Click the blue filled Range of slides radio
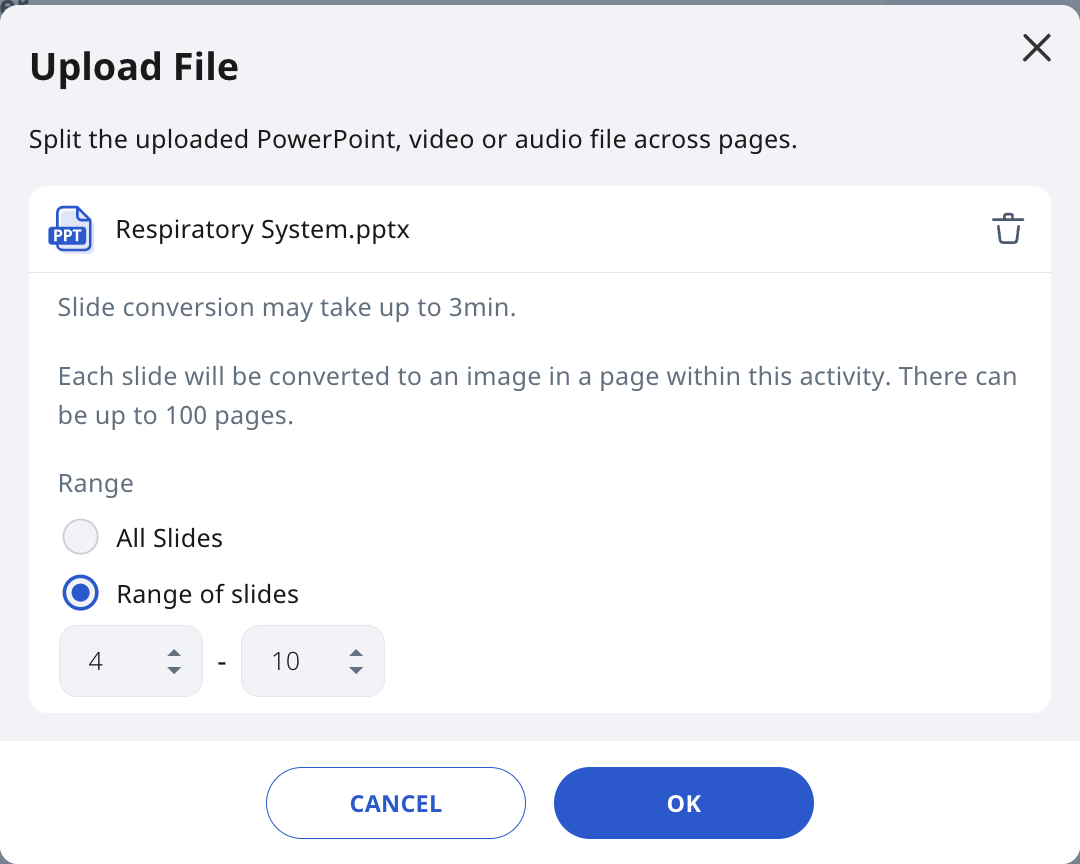Screen dimensions: 1080x864 click(x=80, y=593)
